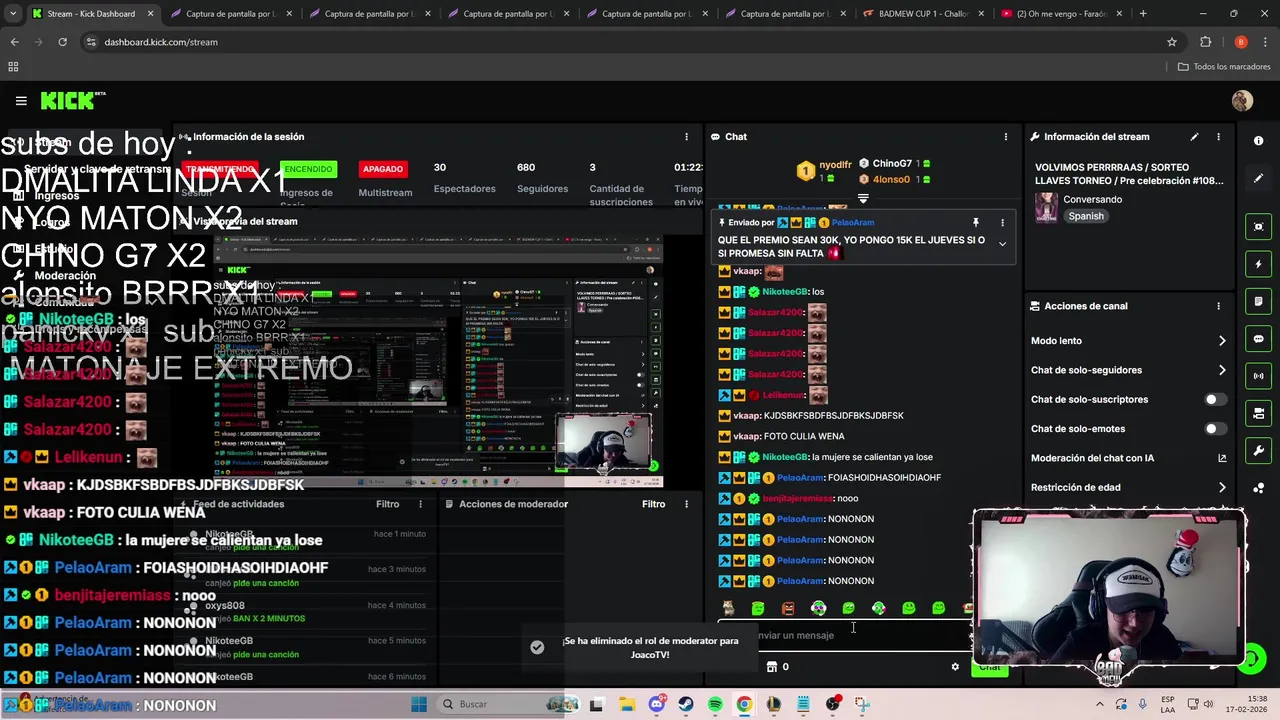Open the Acciones de moderador Filtro dropdown
1280x720 pixels.
tap(653, 504)
